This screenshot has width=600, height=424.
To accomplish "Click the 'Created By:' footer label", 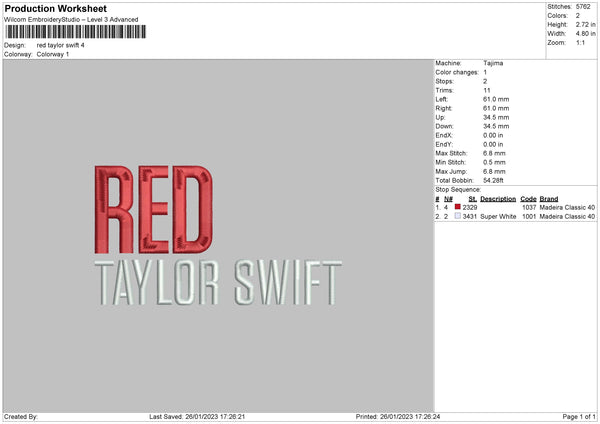I will coord(21,417).
